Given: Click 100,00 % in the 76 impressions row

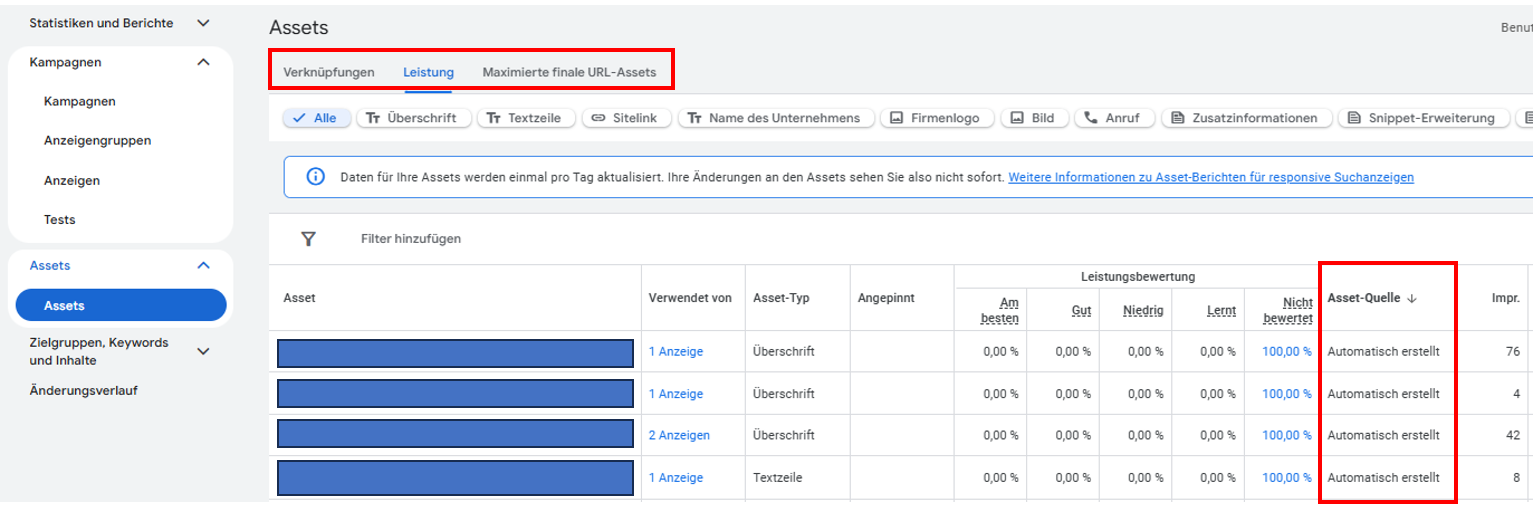Looking at the screenshot, I should click(x=1286, y=352).
